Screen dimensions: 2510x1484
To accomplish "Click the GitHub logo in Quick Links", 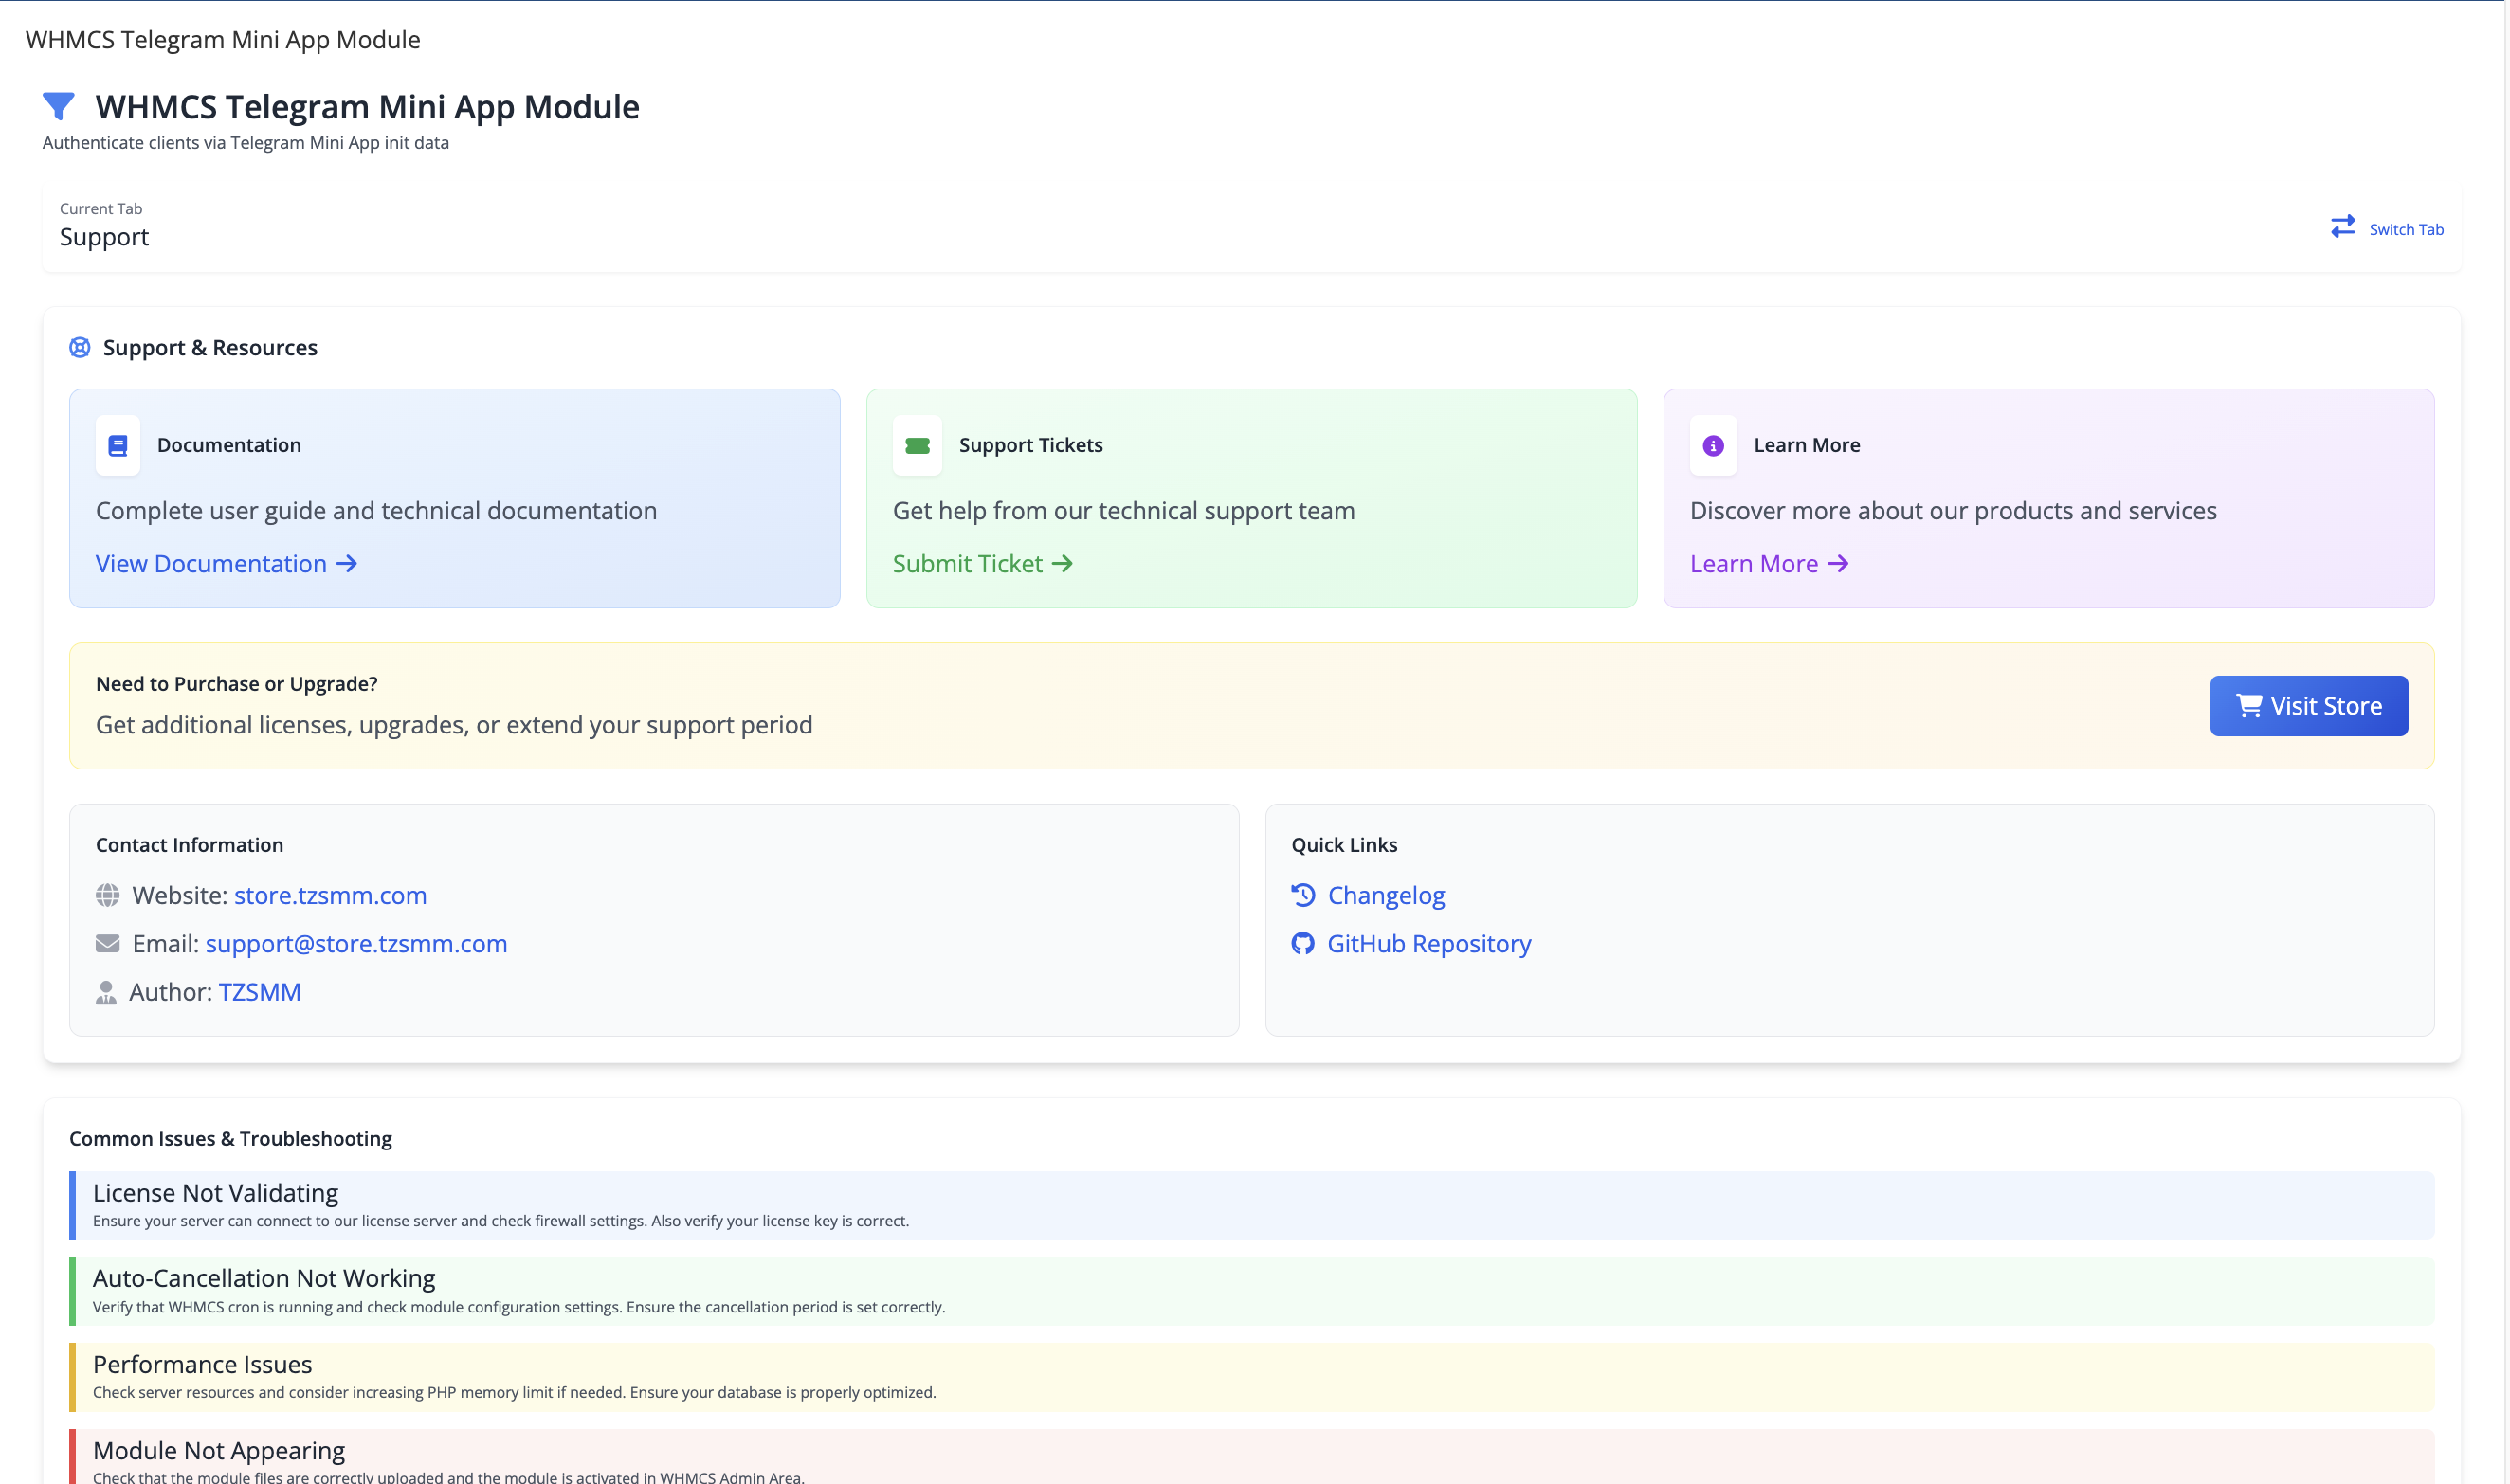I will tap(1303, 943).
